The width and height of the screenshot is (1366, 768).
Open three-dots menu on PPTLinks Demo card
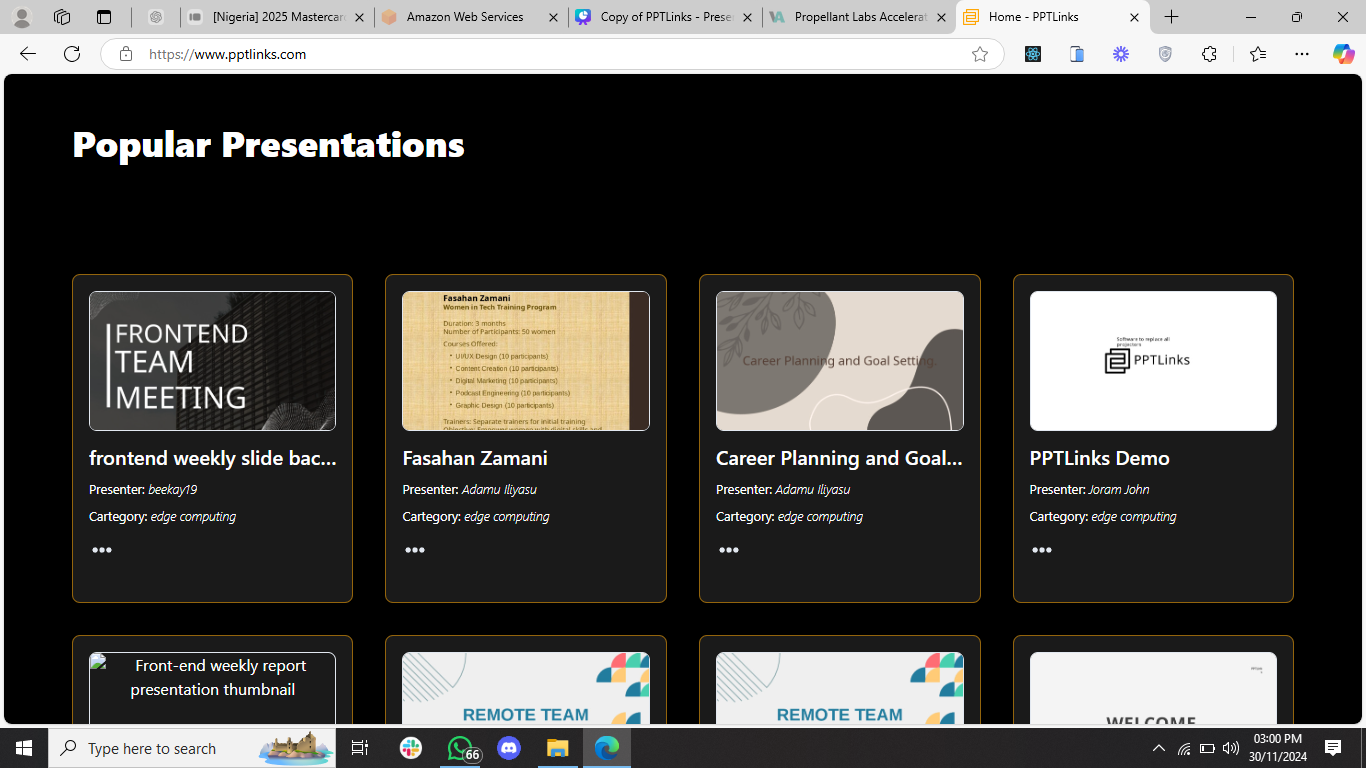[1042, 550]
